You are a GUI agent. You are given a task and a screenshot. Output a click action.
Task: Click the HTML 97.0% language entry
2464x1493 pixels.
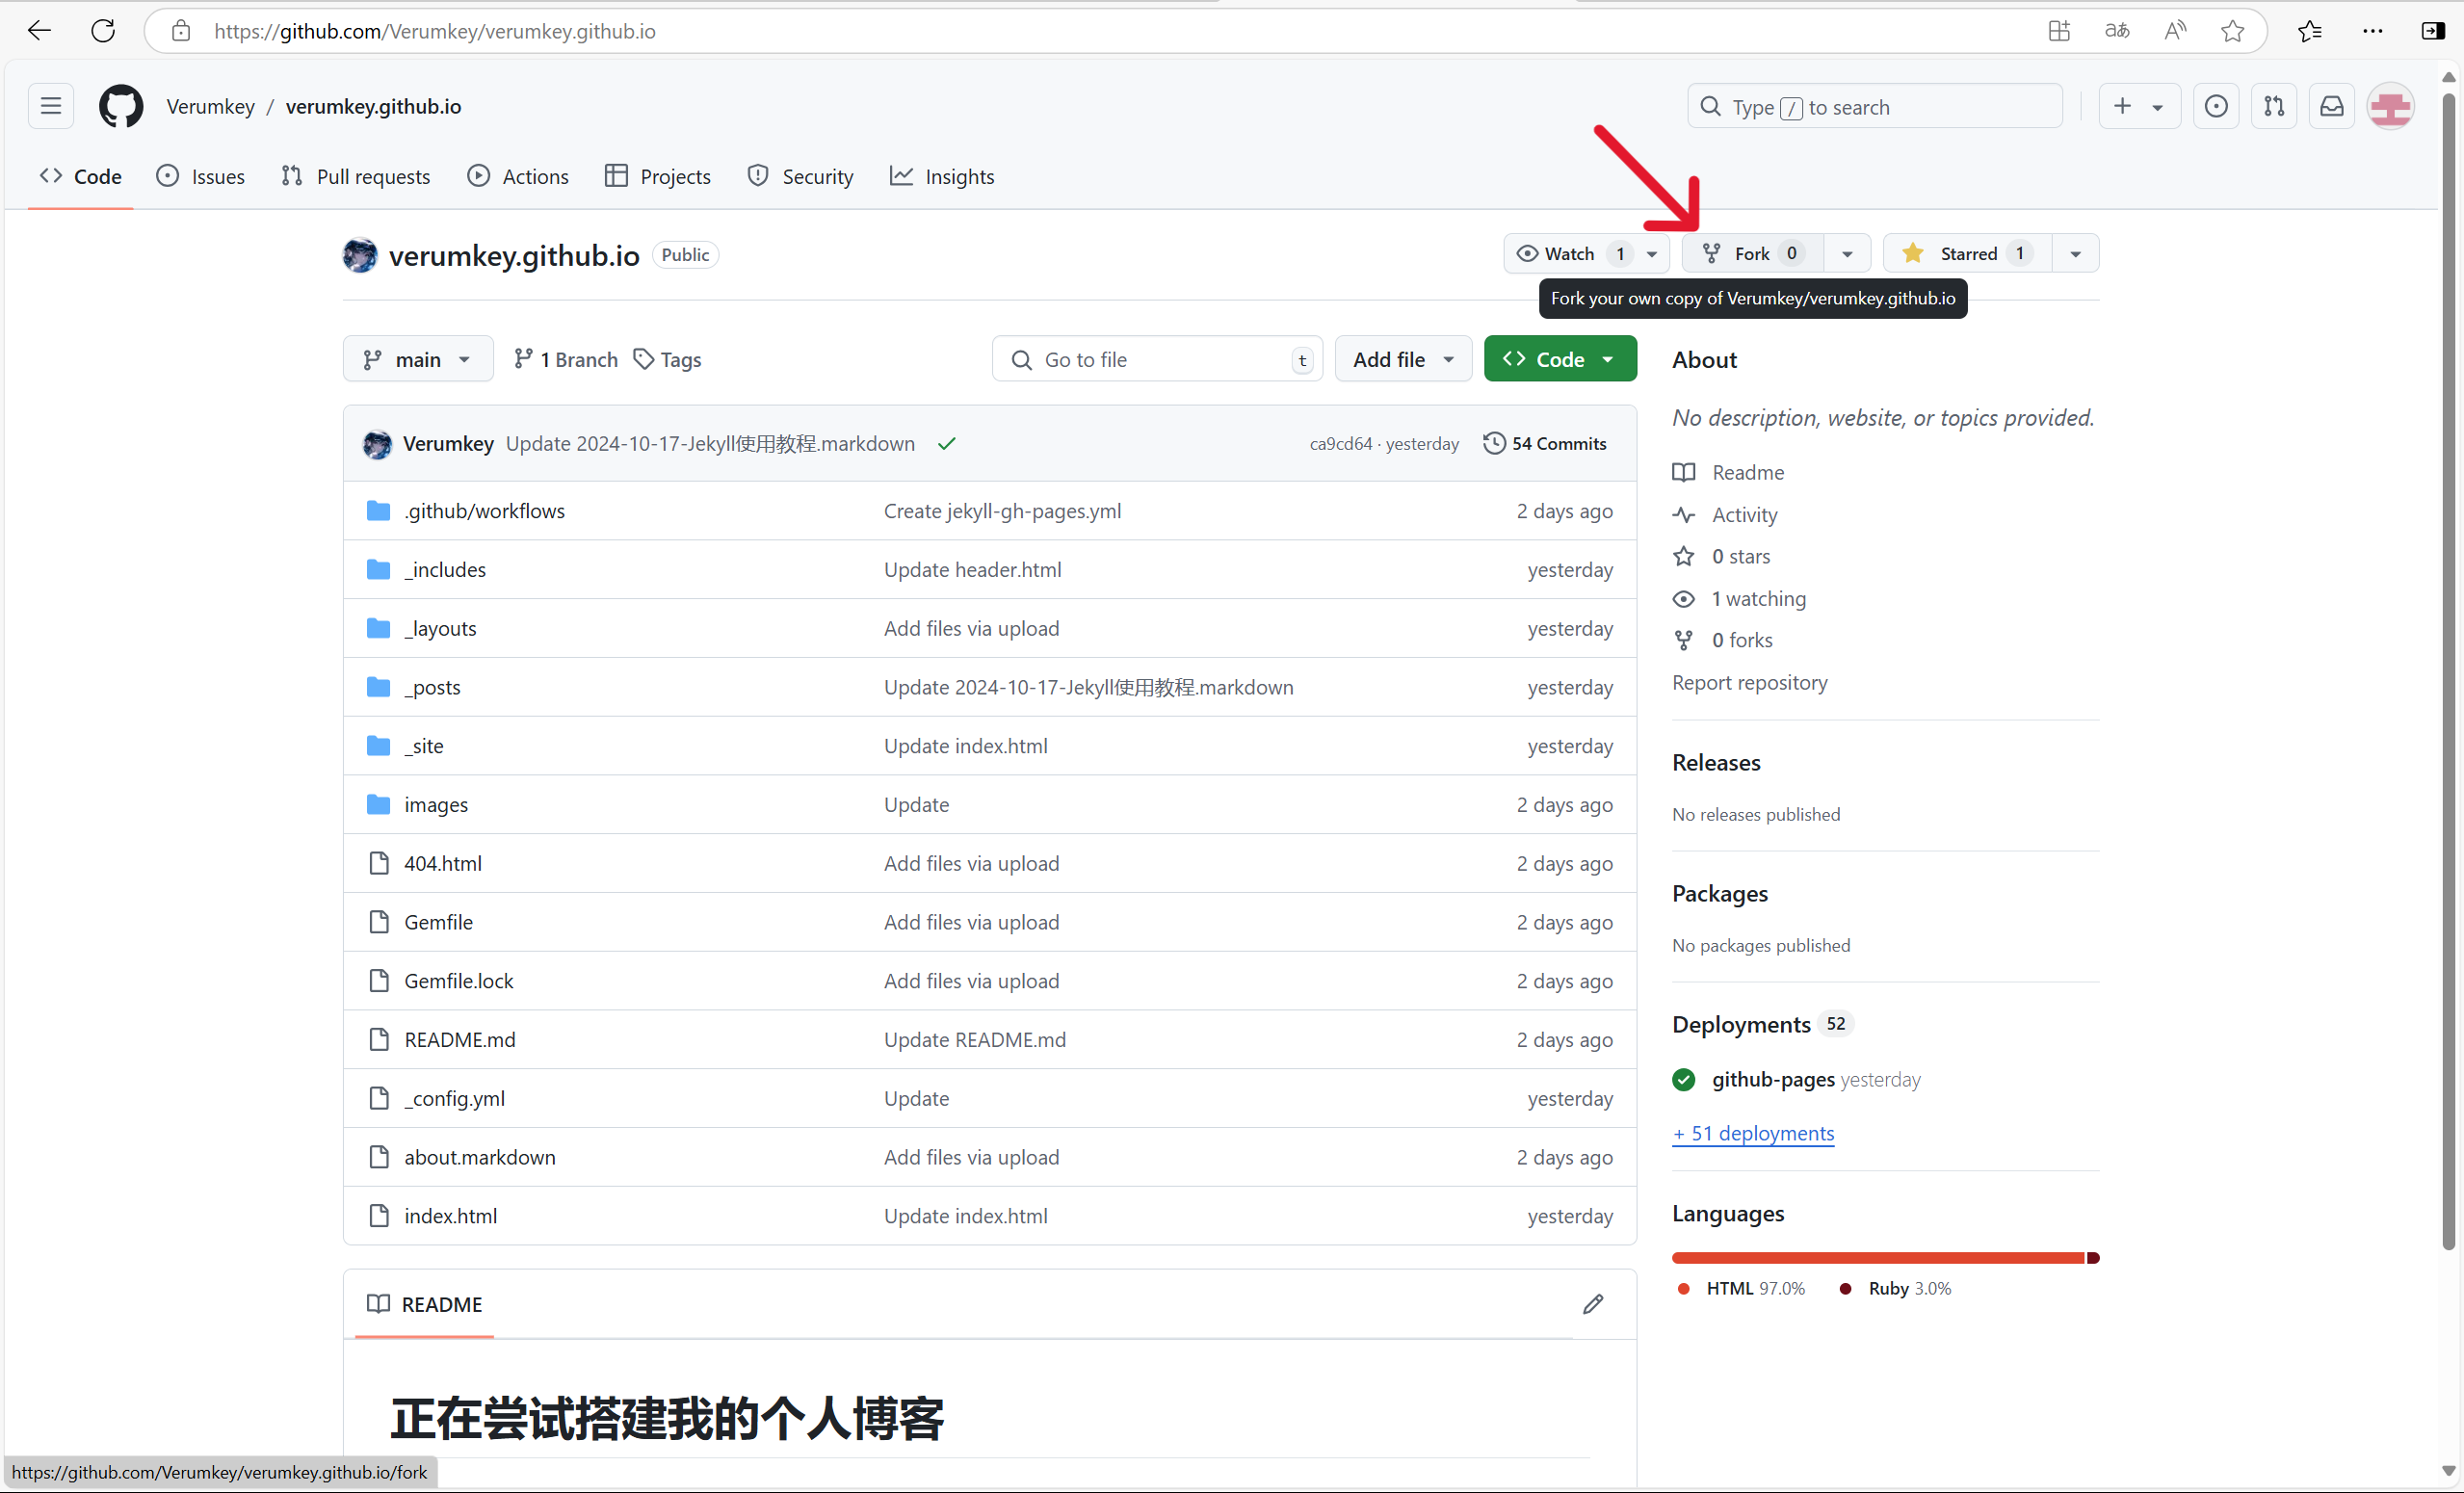[x=1742, y=1289]
